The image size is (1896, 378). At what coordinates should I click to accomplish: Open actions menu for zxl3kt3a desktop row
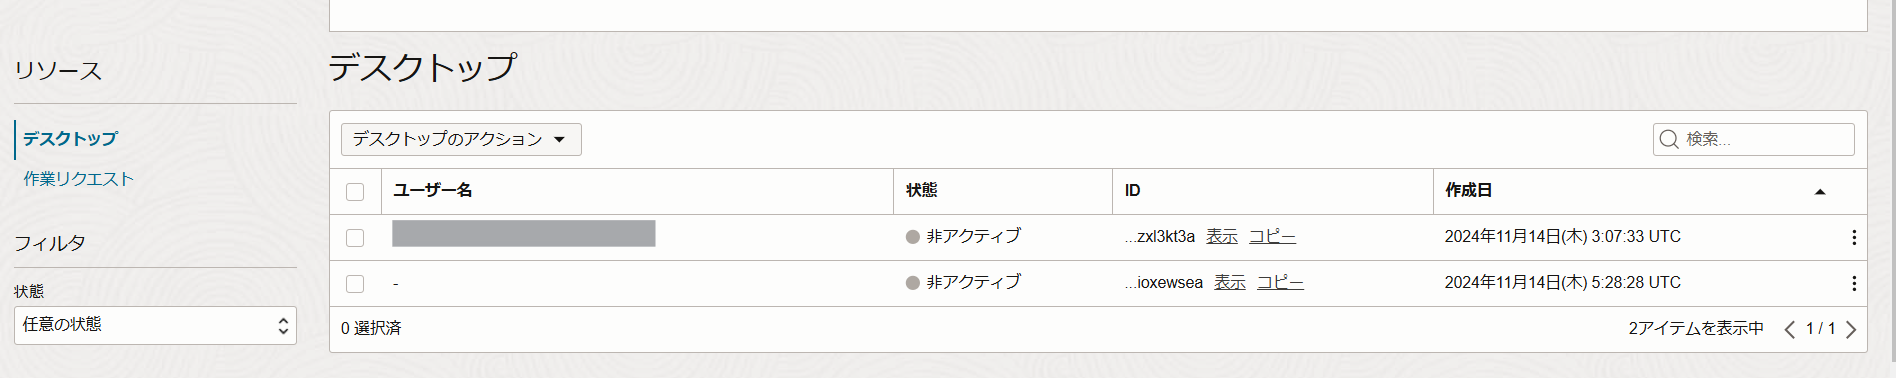(1853, 237)
